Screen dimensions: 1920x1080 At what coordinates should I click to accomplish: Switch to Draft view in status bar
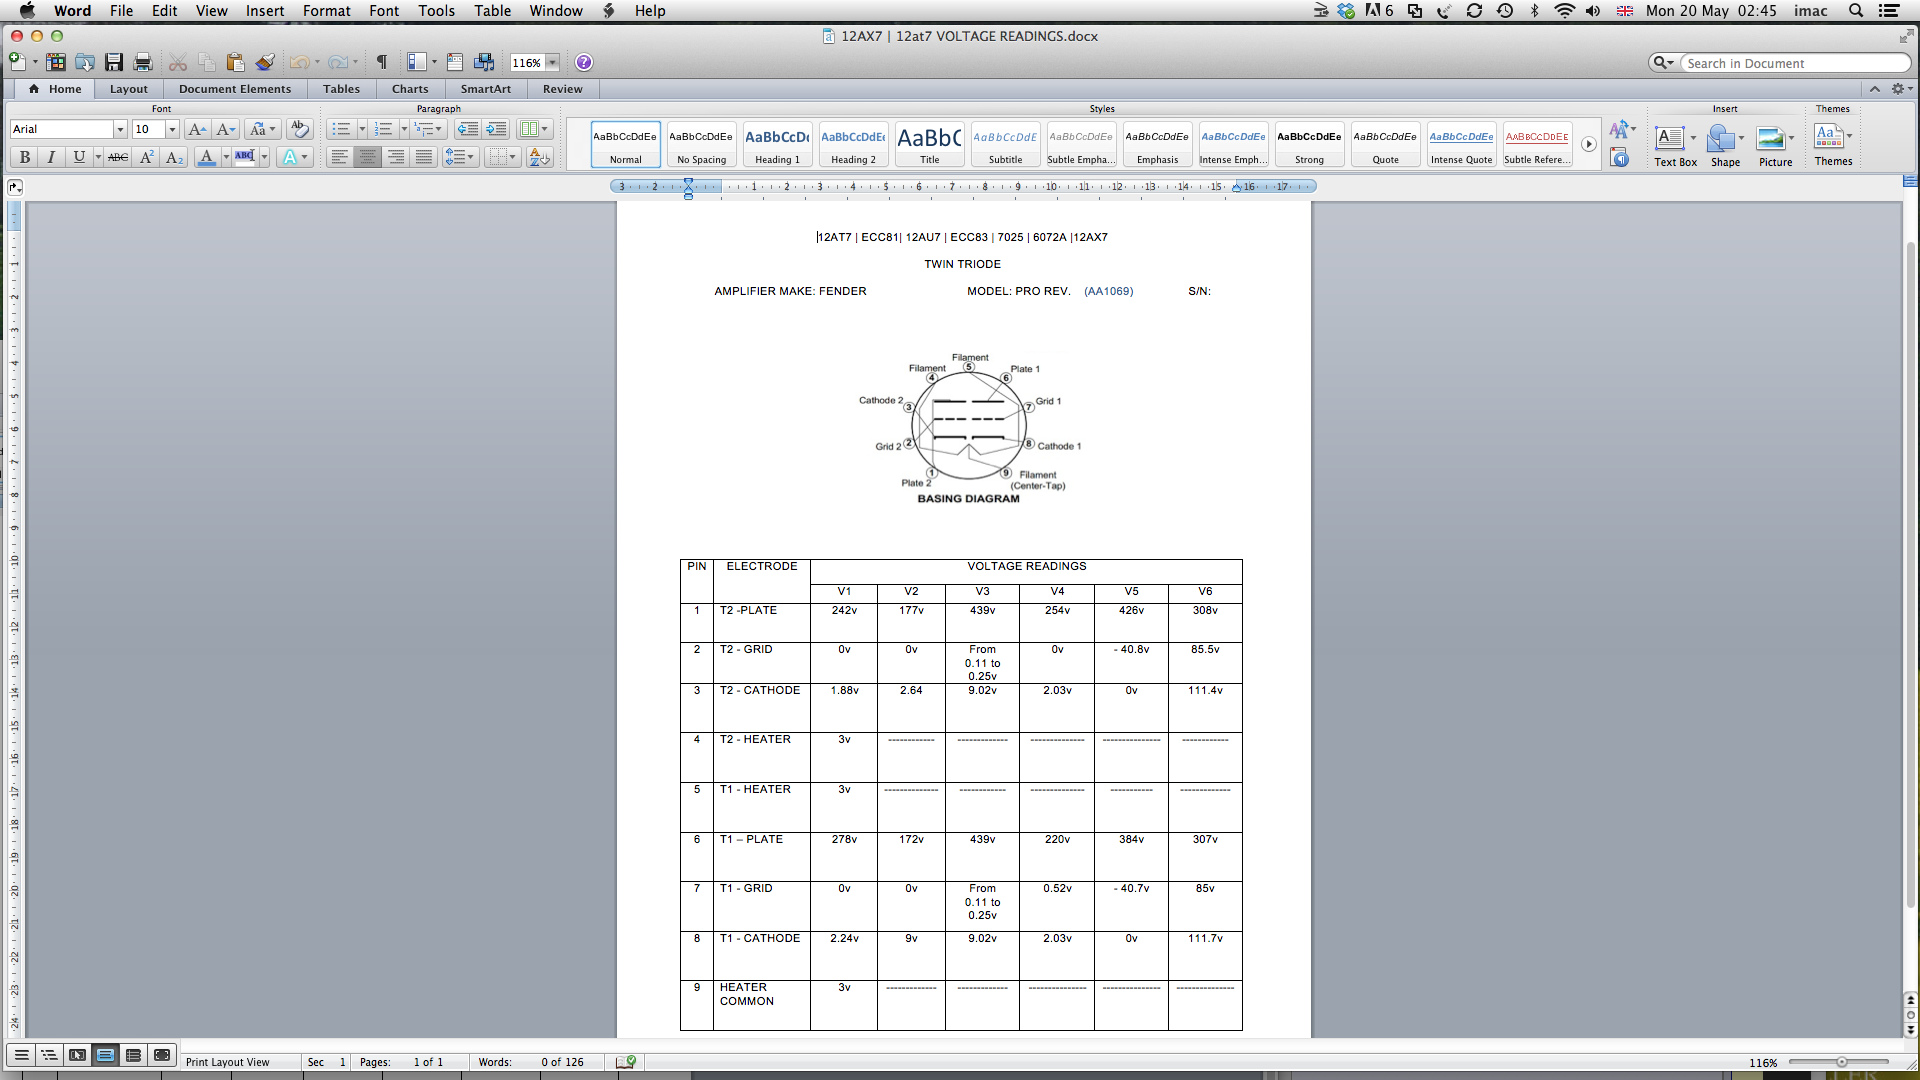(21, 1055)
